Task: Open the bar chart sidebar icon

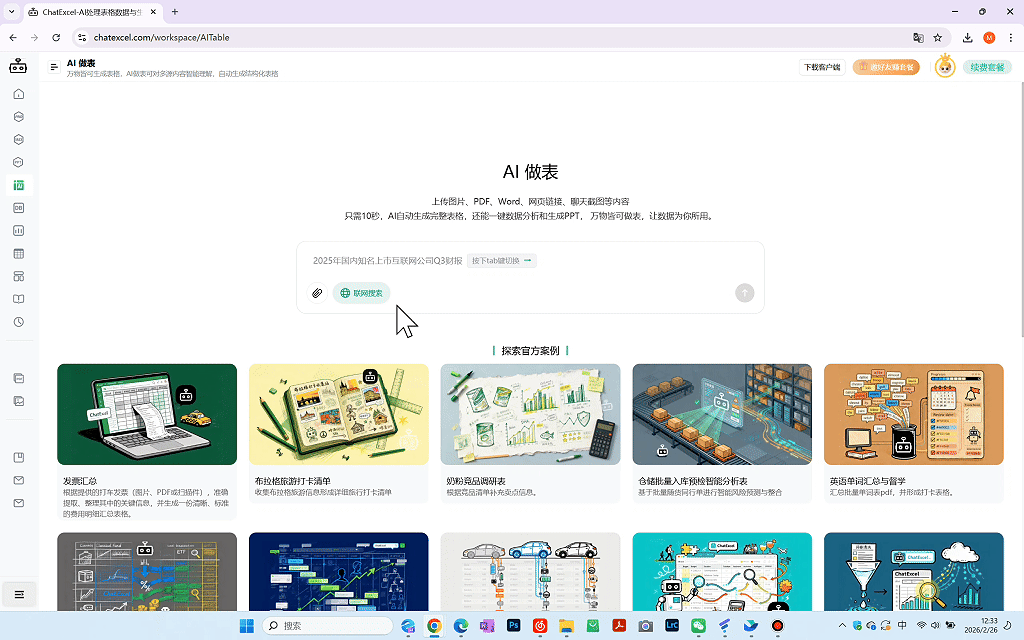Action: [19, 231]
